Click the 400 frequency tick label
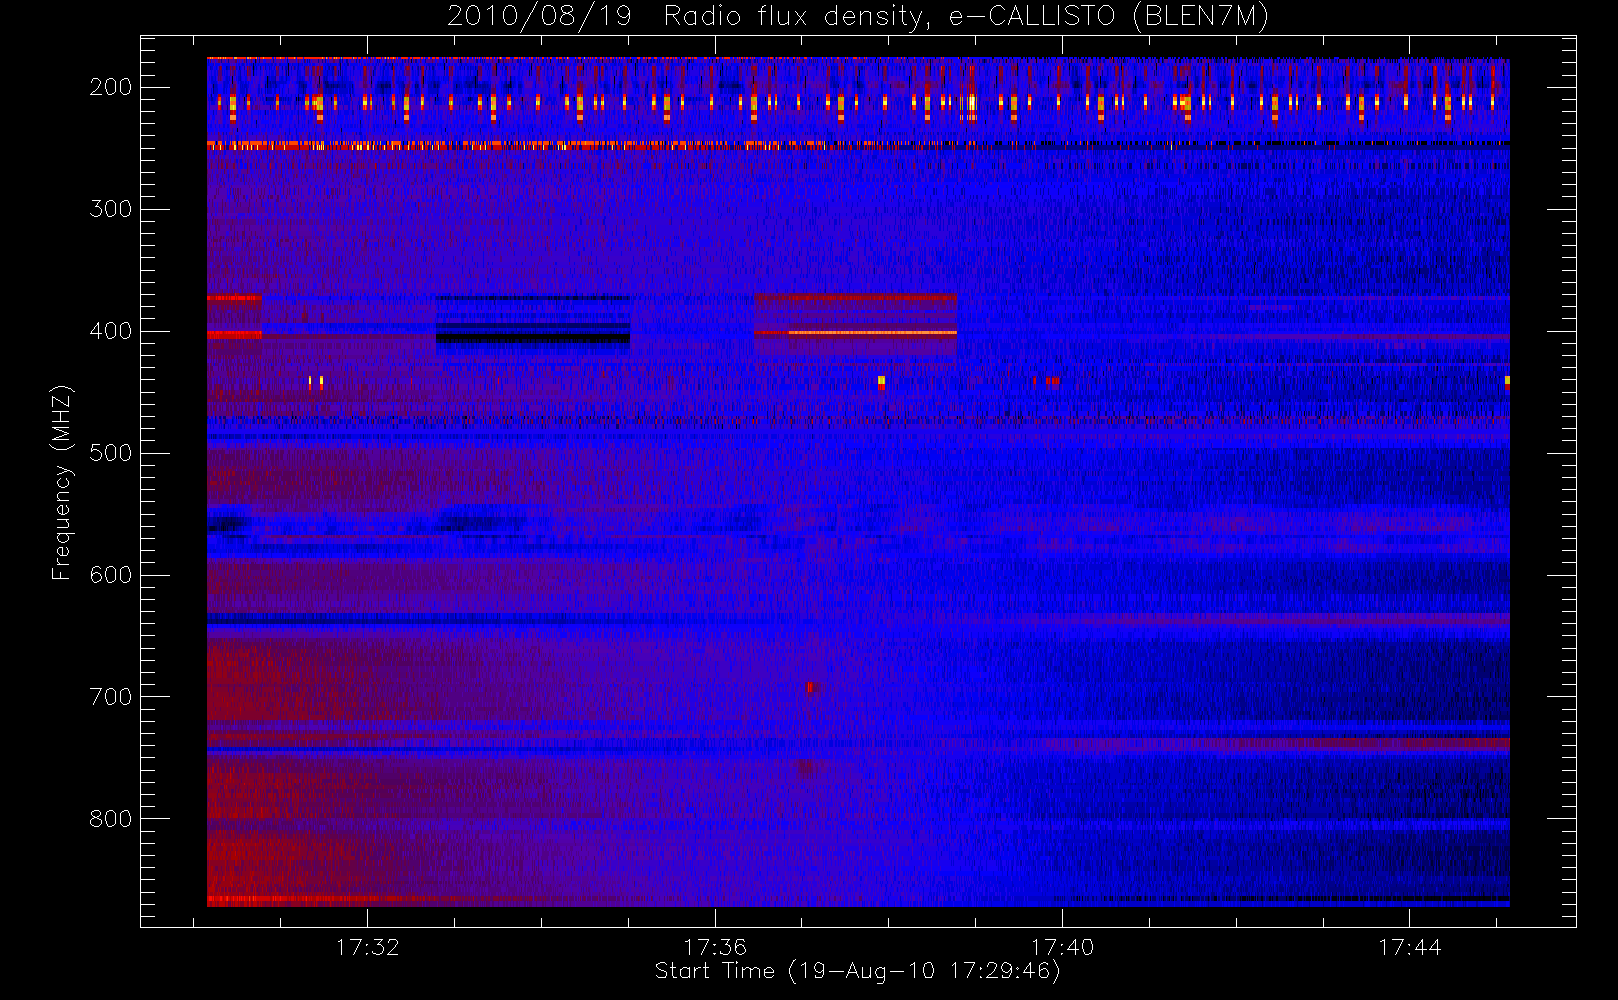1618x1000 pixels. [110, 331]
